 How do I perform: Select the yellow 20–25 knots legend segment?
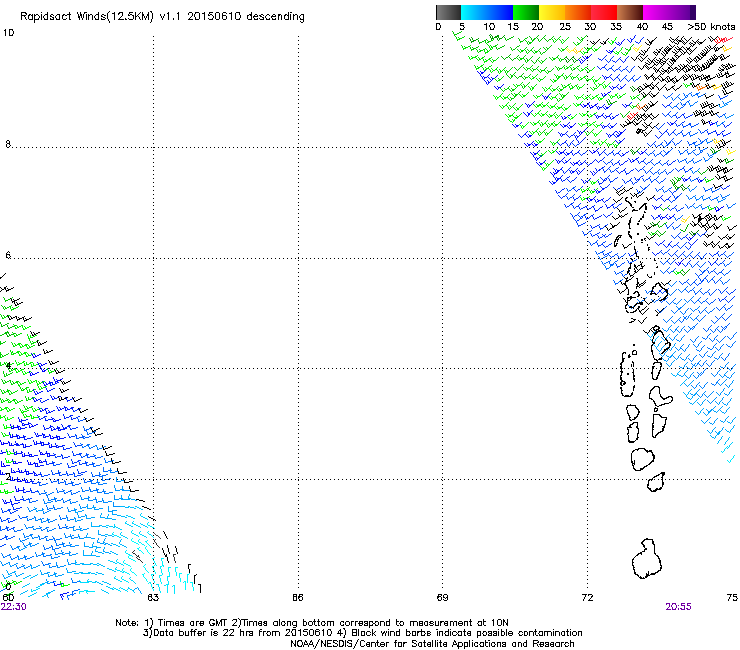(552, 12)
